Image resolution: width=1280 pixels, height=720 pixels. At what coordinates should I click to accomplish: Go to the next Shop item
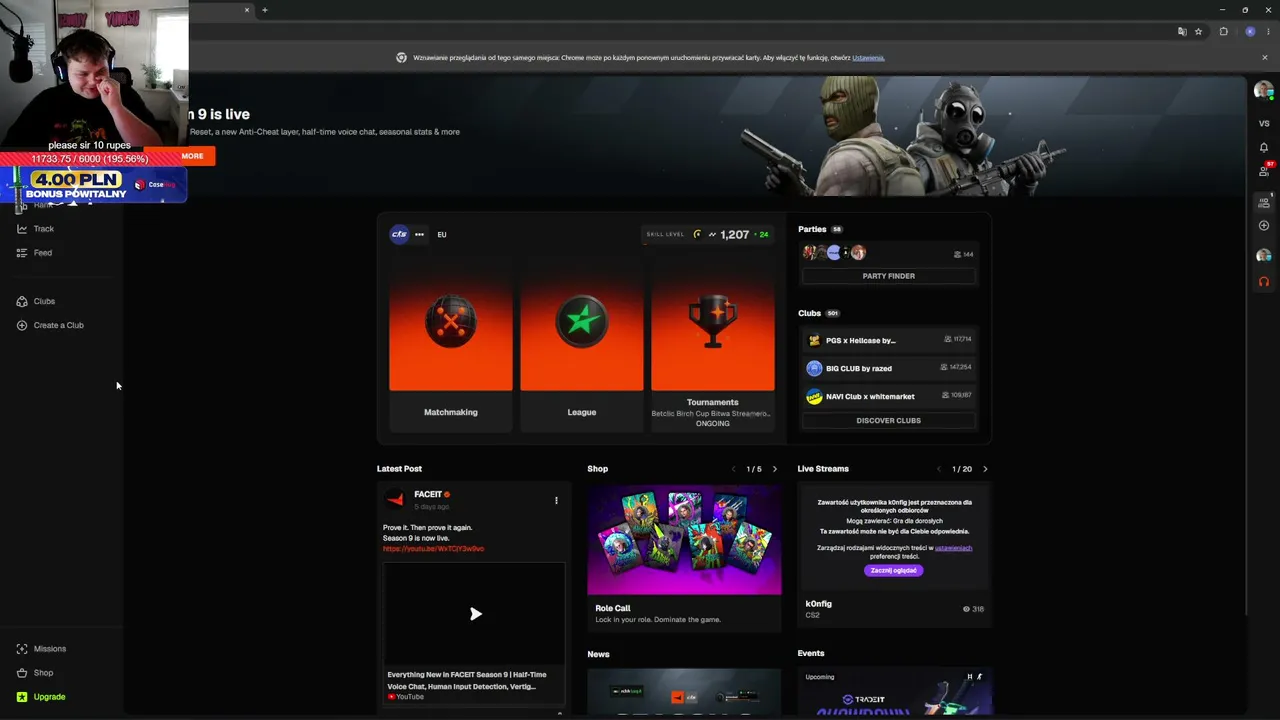point(774,469)
